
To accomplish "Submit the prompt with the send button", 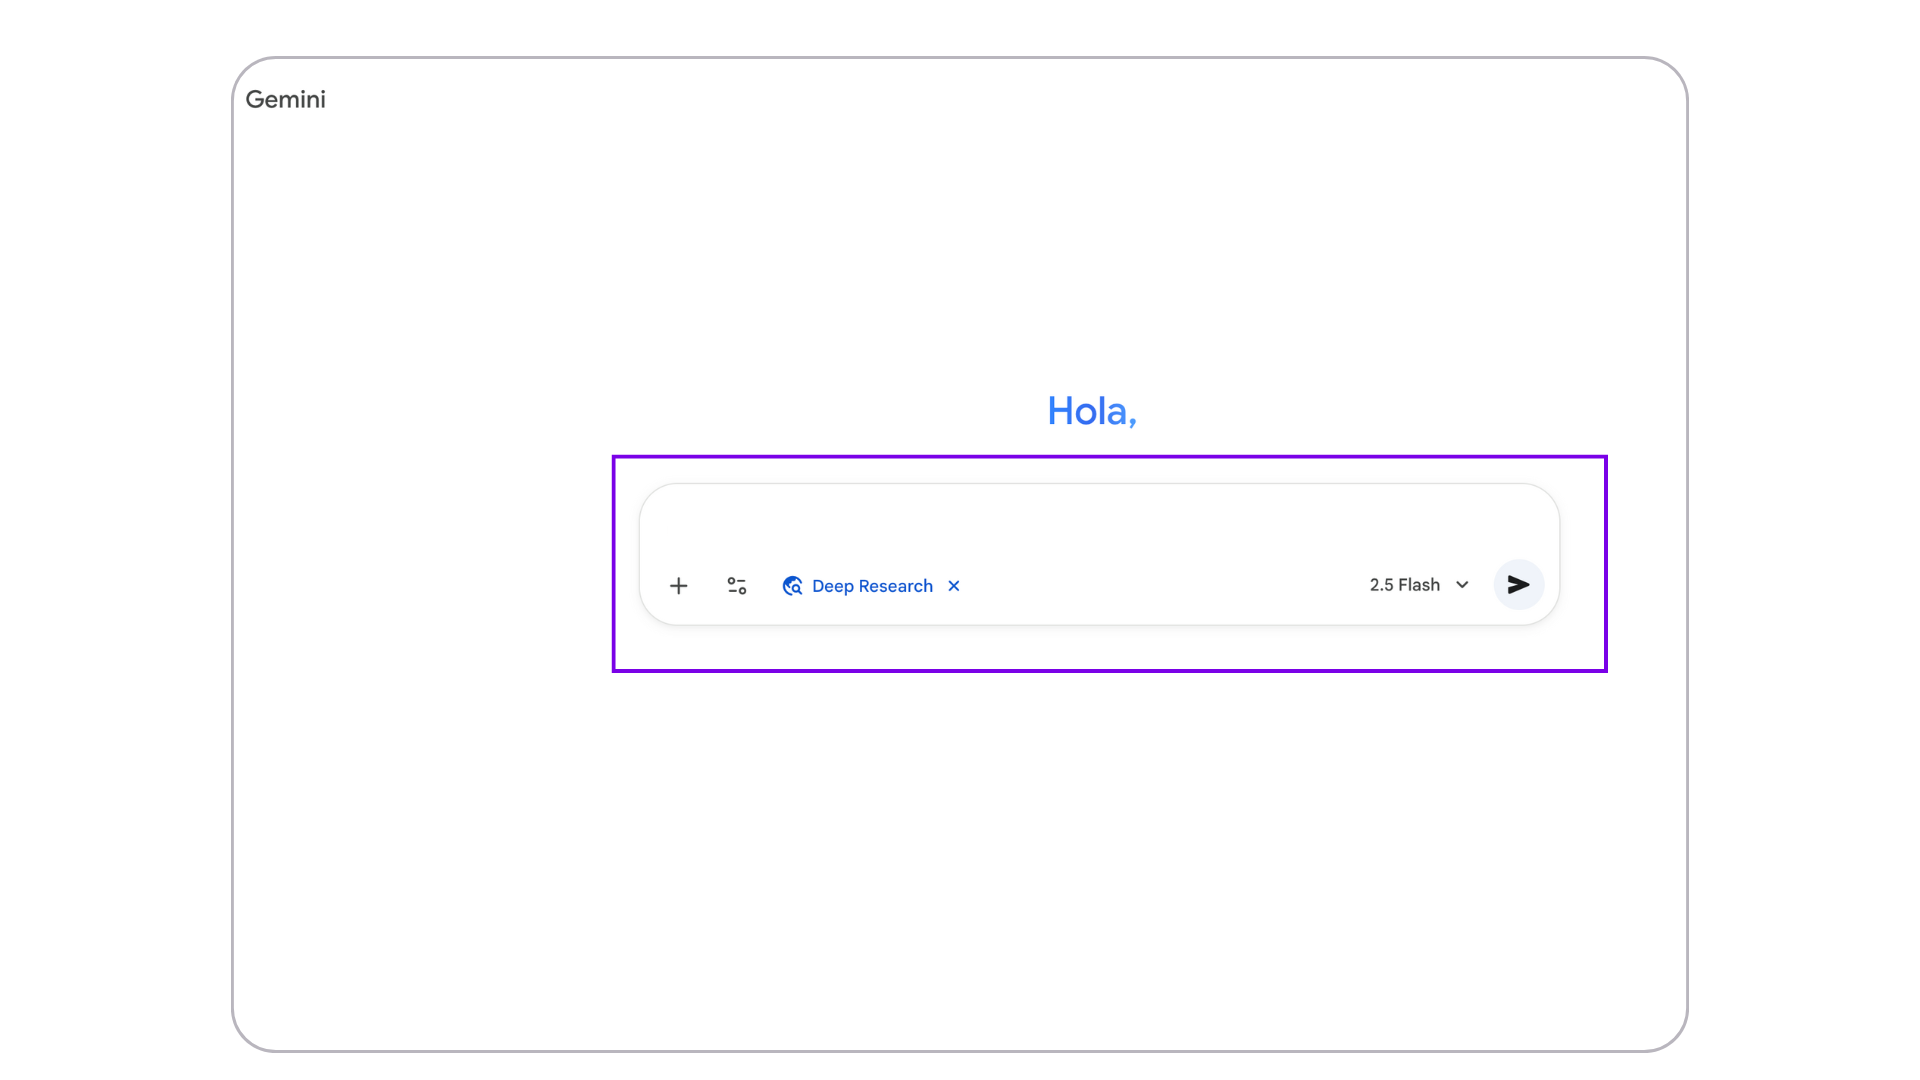I will (x=1518, y=585).
